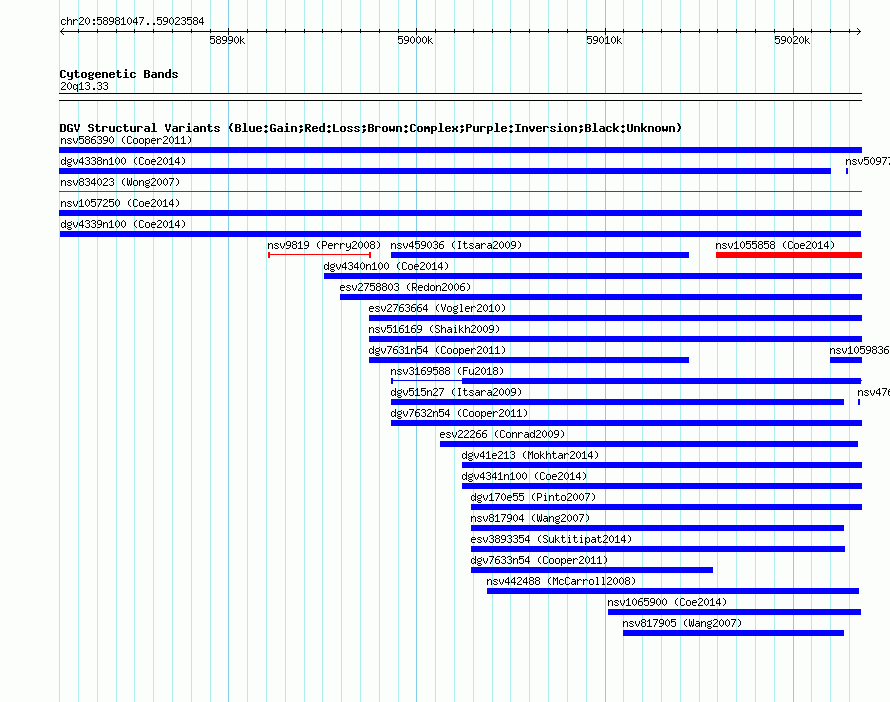Click the nsv817904 (Wang2007) label
890x702 pixels.
pos(530,518)
